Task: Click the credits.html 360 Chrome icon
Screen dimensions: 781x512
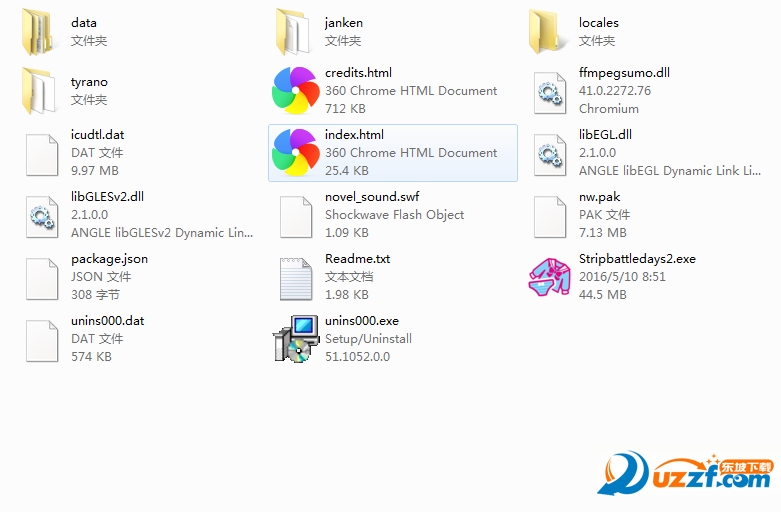Action: pyautogui.click(x=295, y=91)
